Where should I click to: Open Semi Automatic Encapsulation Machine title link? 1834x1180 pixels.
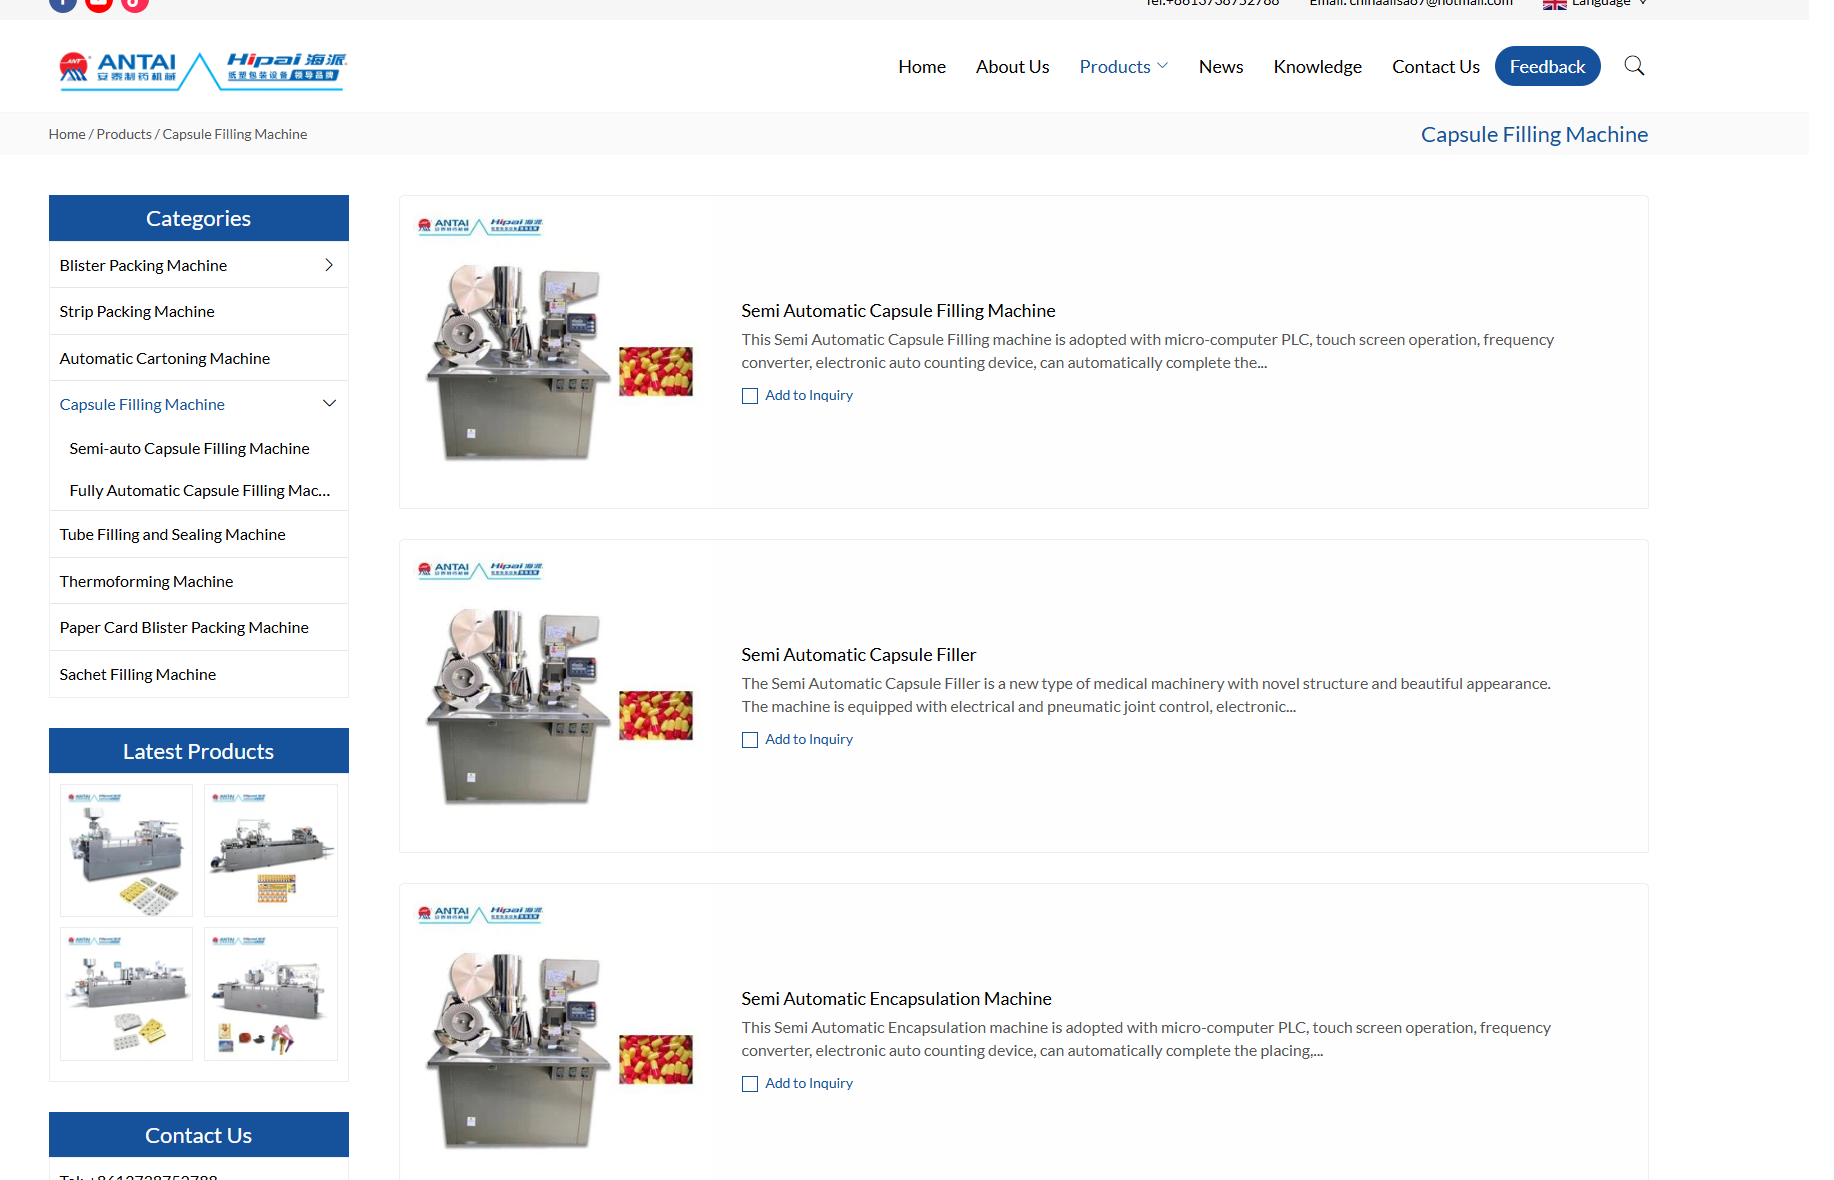(x=896, y=999)
